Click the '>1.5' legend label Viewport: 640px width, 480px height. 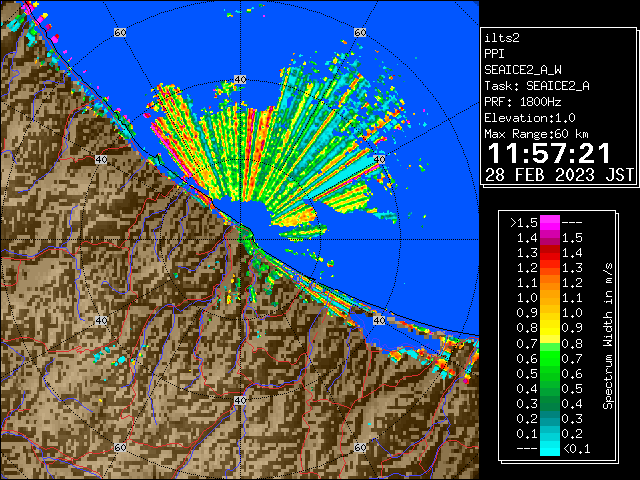click(523, 223)
